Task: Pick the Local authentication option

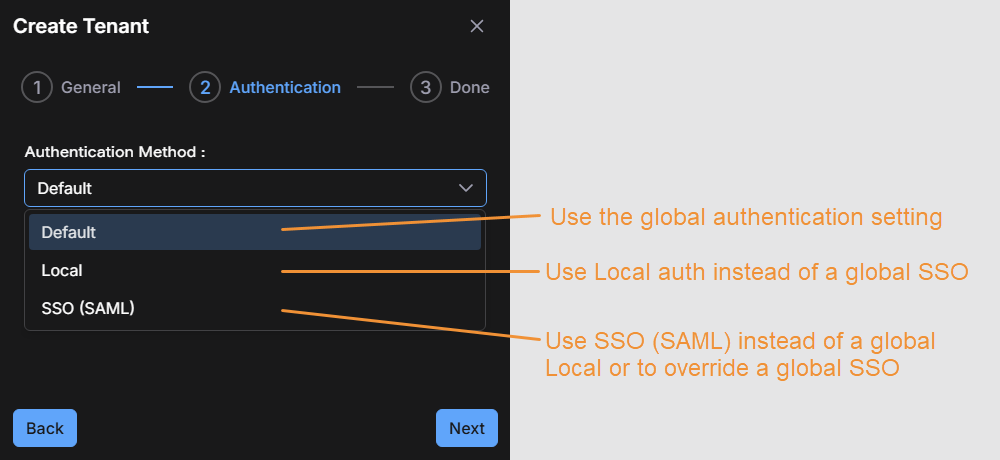Action: (62, 270)
